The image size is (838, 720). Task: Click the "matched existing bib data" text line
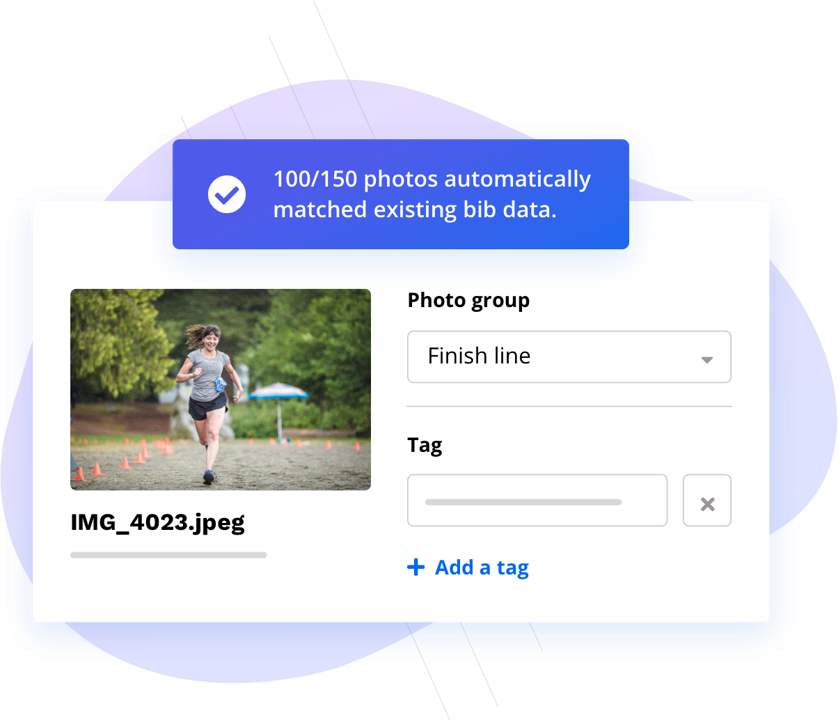[x=415, y=210]
